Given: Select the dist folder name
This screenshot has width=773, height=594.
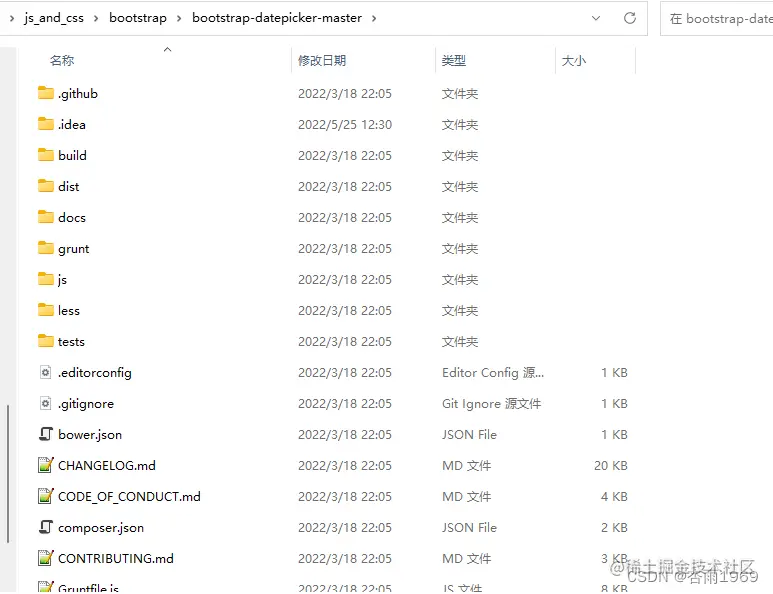Looking at the screenshot, I should pyautogui.click(x=69, y=187).
